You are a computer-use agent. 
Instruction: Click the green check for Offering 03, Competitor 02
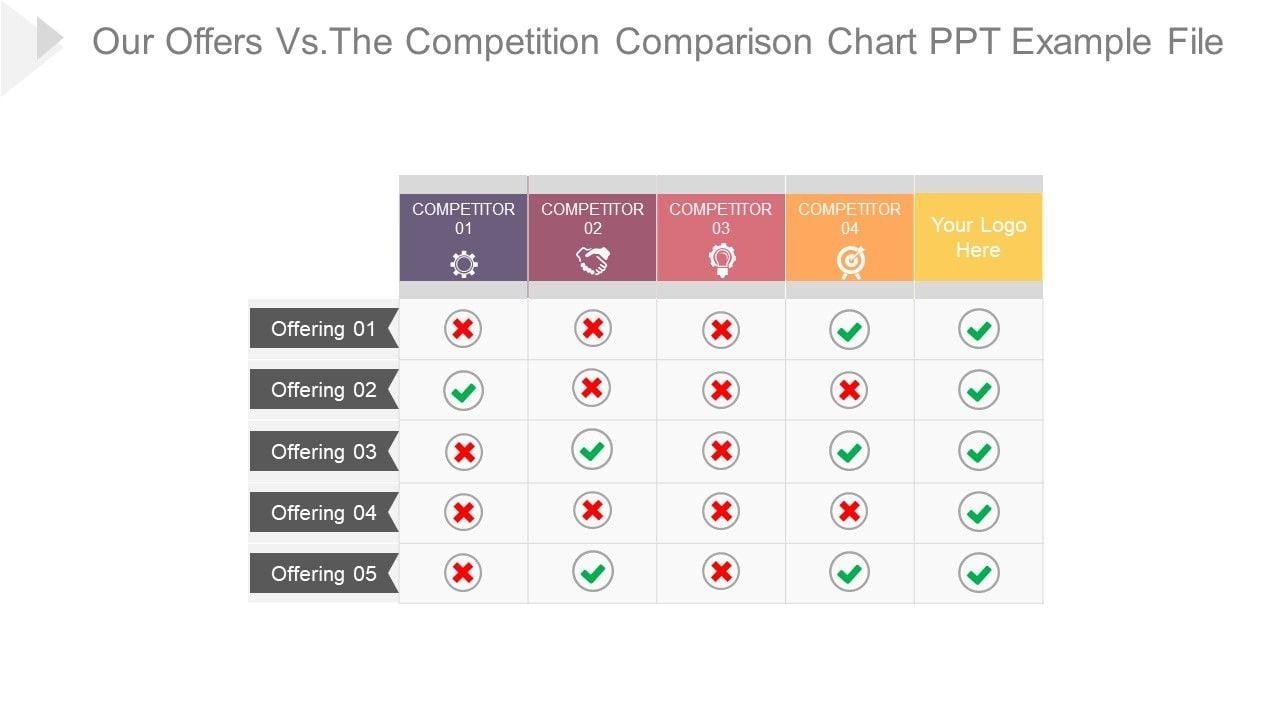[592, 450]
